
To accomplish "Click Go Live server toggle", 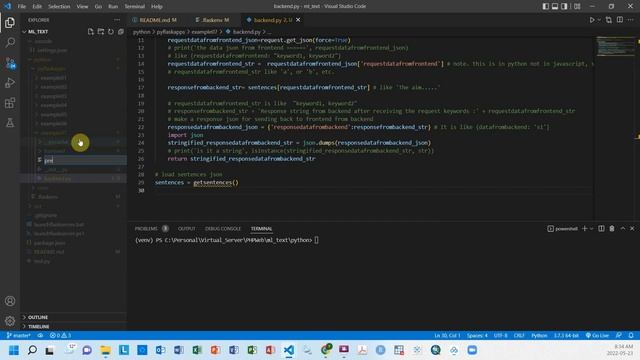I will point(597,336).
